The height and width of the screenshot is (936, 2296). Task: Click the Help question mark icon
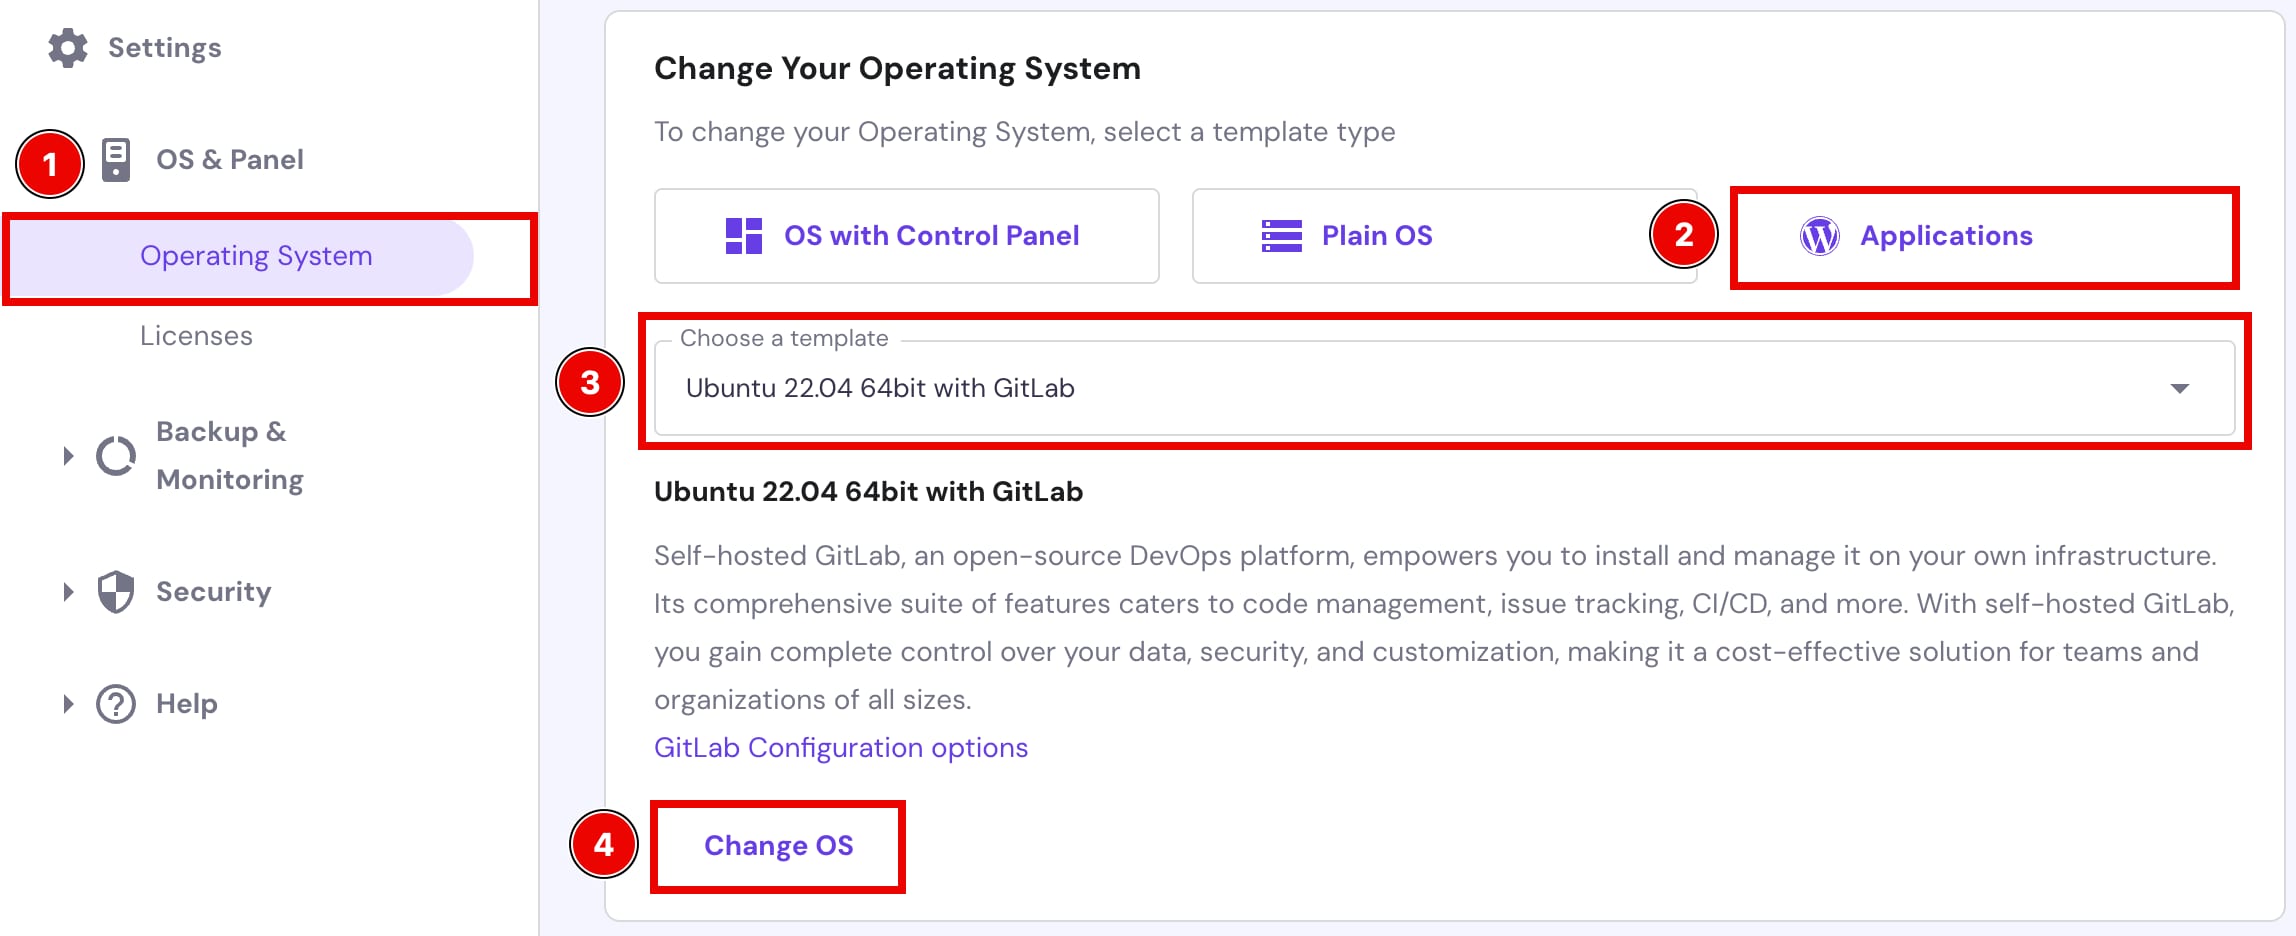[x=115, y=703]
